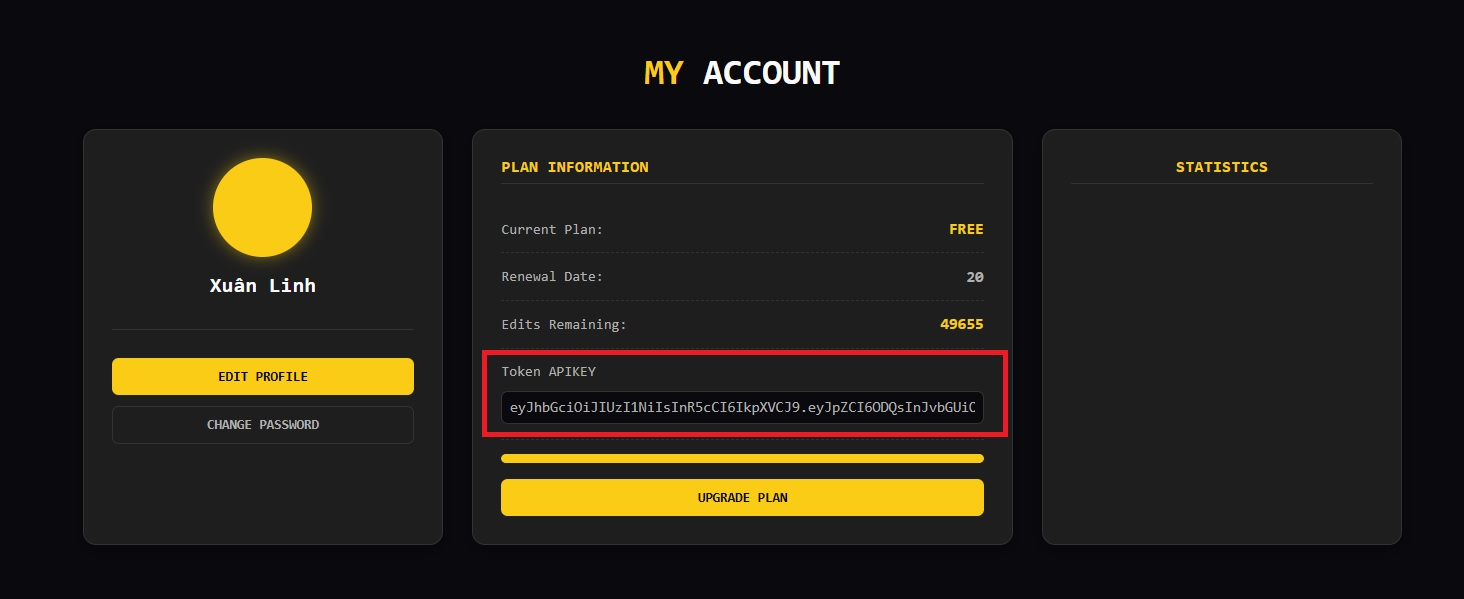Click the Statistics panel heading
Screen dimensions: 1464x599
pyautogui.click(x=1221, y=167)
